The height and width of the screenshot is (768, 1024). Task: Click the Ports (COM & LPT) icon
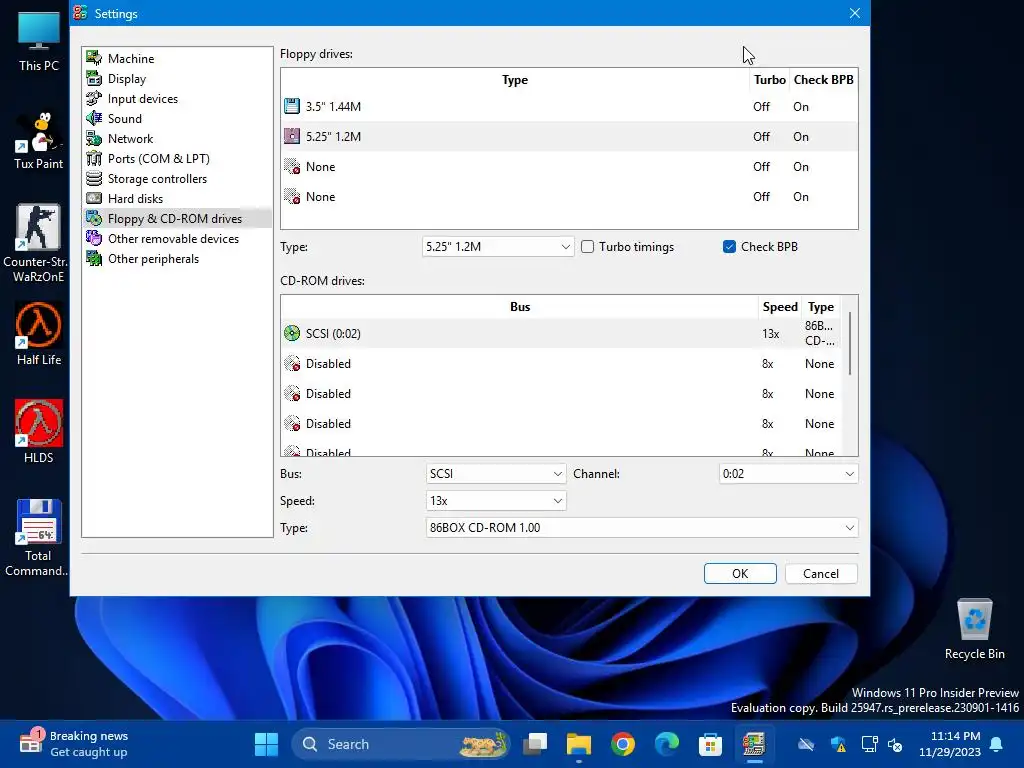click(94, 159)
